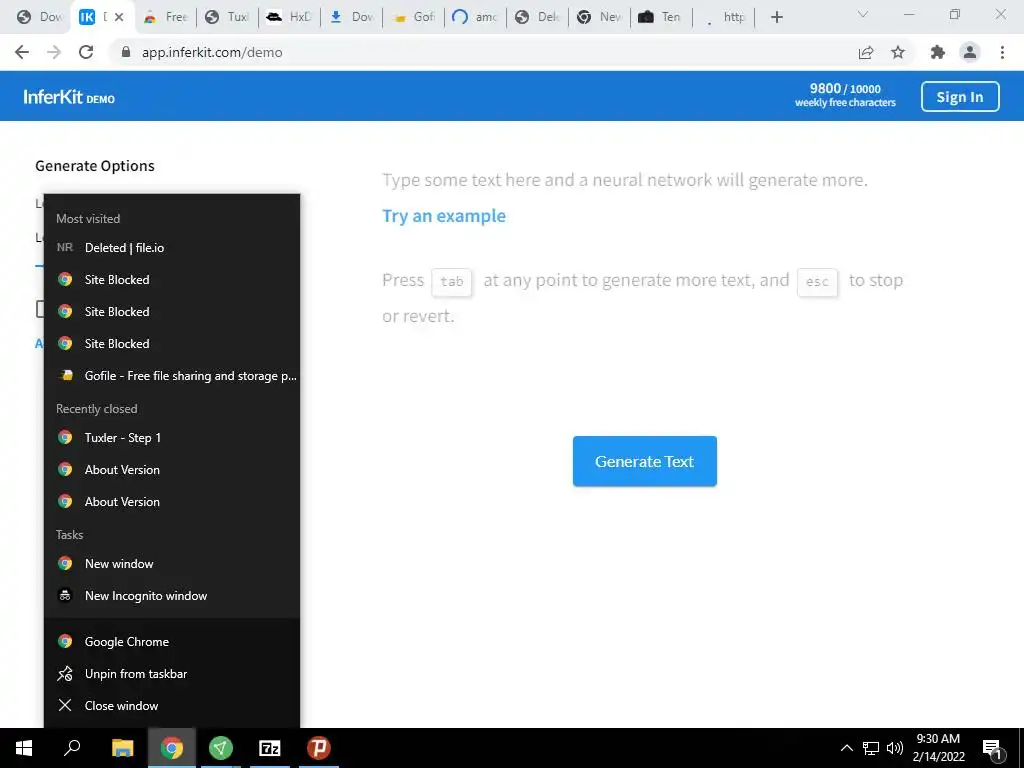Launch Google Chrome from the jump list
Image resolution: width=1024 pixels, height=768 pixels.
point(172,642)
